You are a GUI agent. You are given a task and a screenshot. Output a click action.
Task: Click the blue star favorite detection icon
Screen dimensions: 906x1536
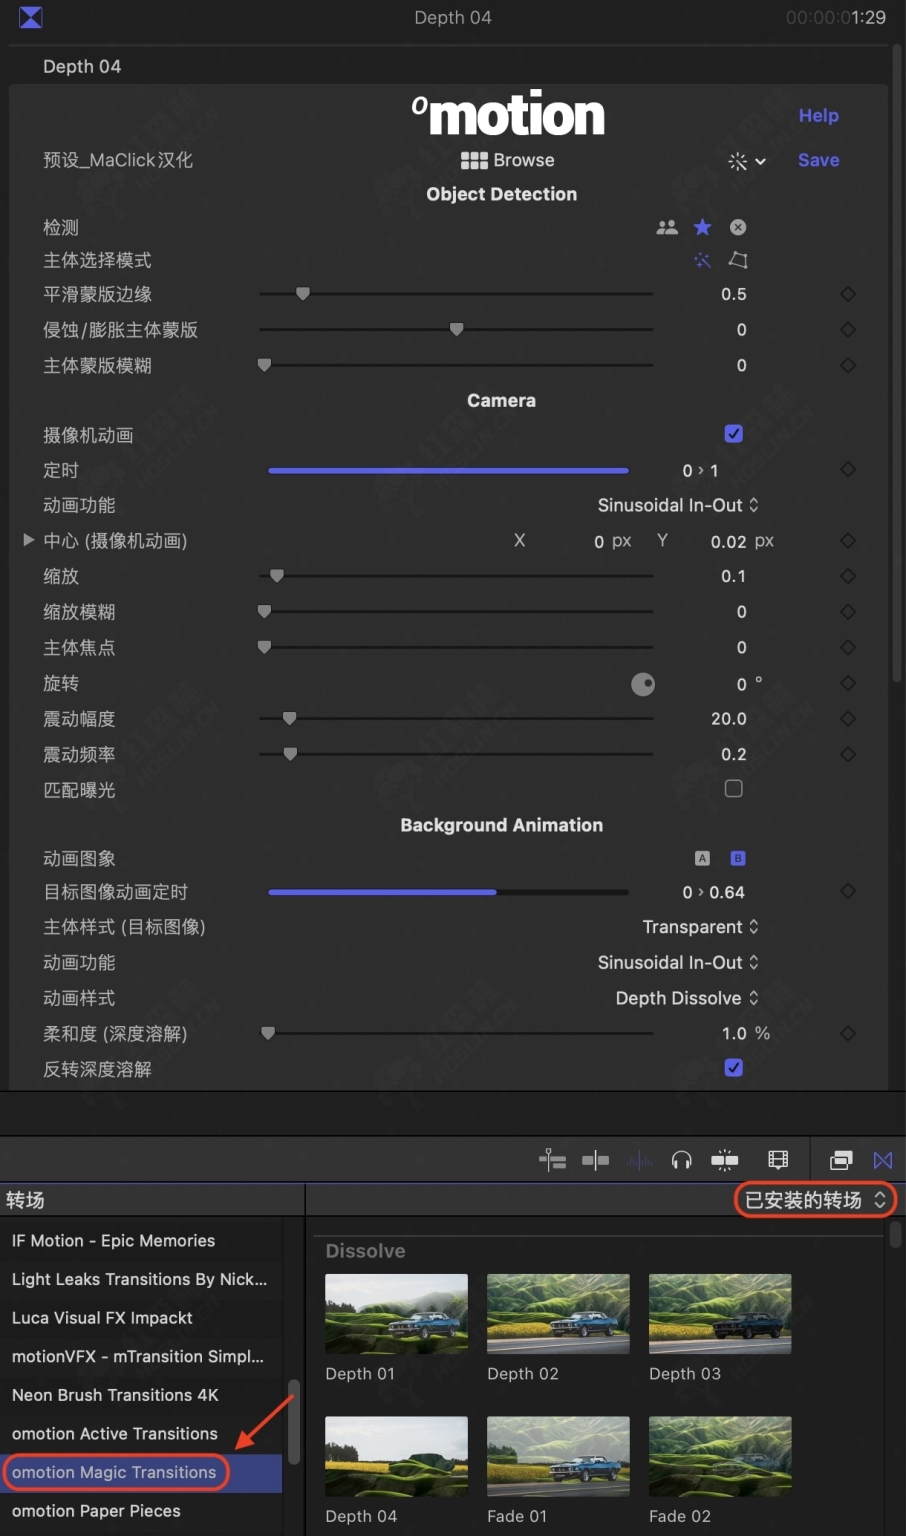pos(702,227)
